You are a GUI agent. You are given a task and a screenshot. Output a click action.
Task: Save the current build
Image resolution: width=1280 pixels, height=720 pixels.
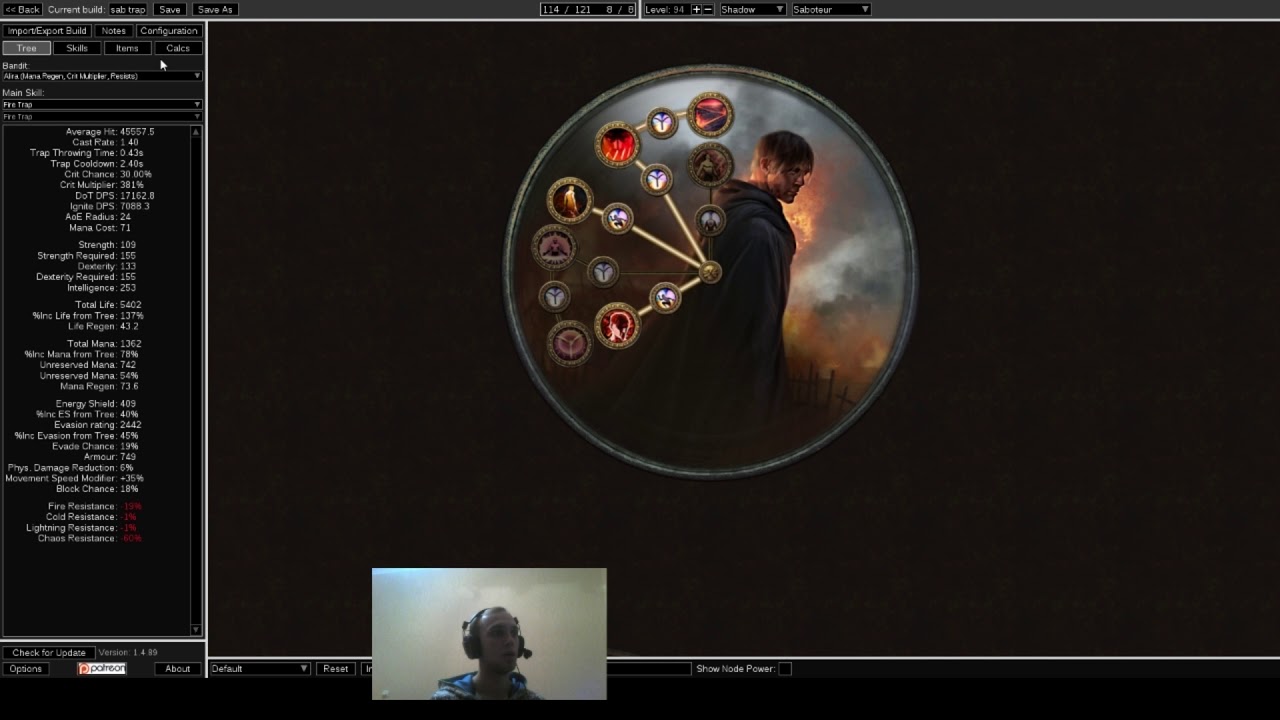[x=170, y=9]
